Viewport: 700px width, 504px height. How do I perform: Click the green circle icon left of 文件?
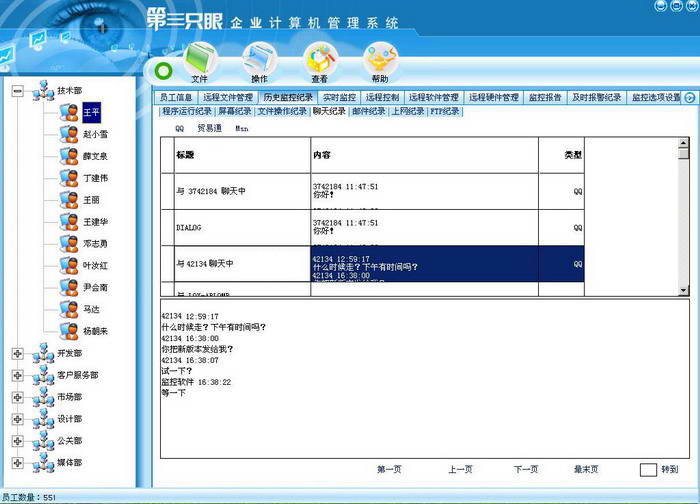pos(163,72)
